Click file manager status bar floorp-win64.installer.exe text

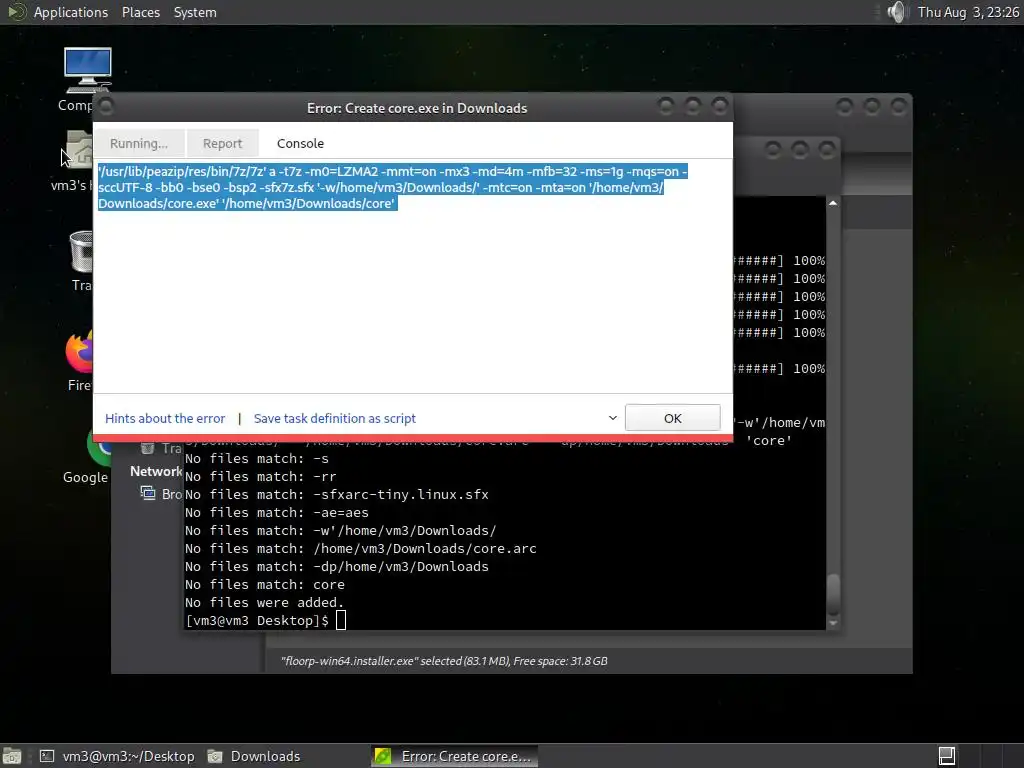(x=444, y=661)
